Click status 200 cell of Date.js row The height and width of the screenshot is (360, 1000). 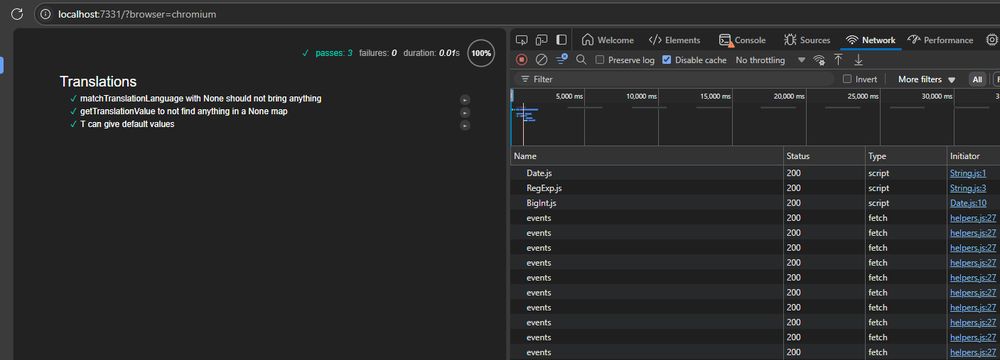824,173
